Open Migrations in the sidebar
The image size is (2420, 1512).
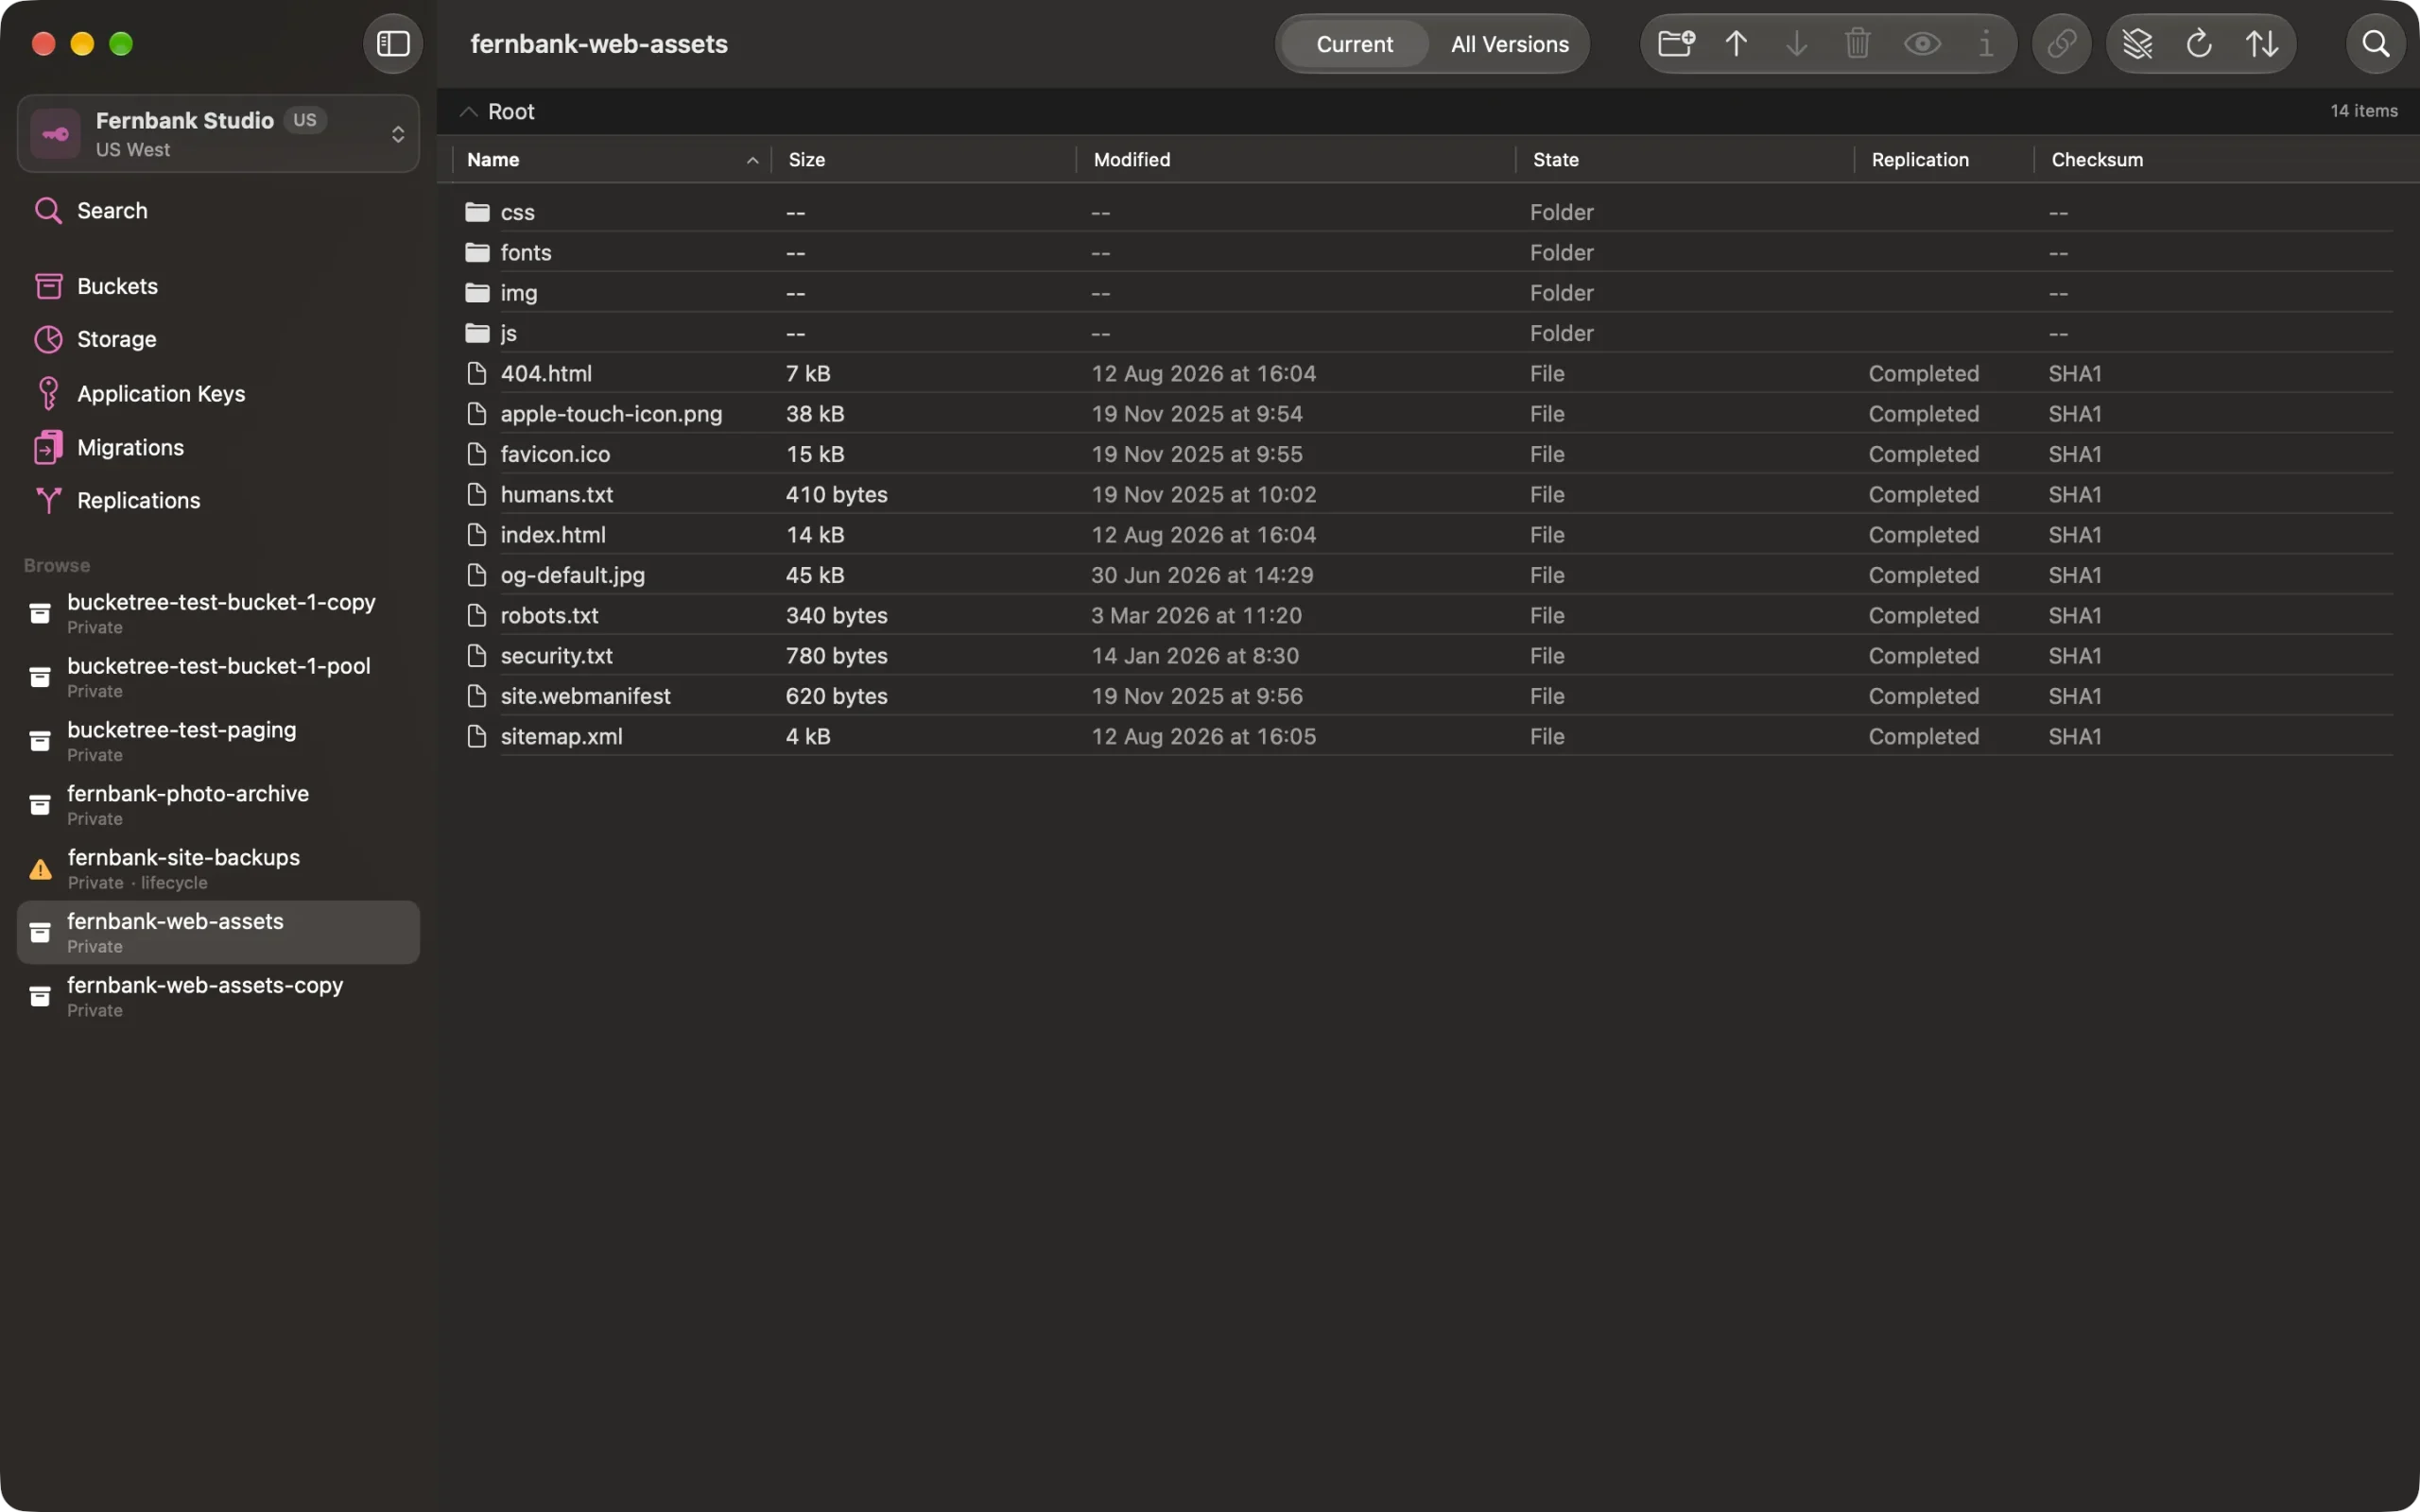[218, 447]
